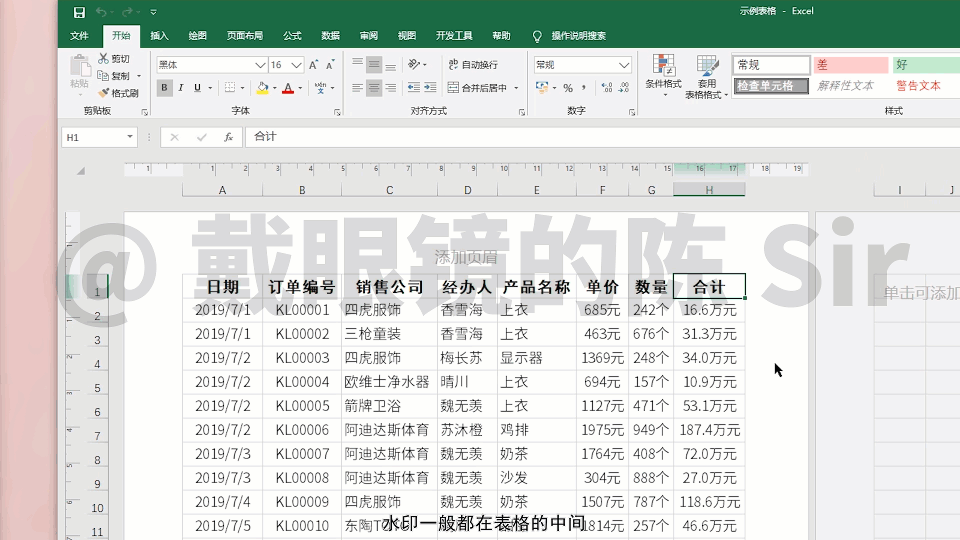Open 条件格式 conditional formatting
The height and width of the screenshot is (540, 960).
[x=663, y=77]
